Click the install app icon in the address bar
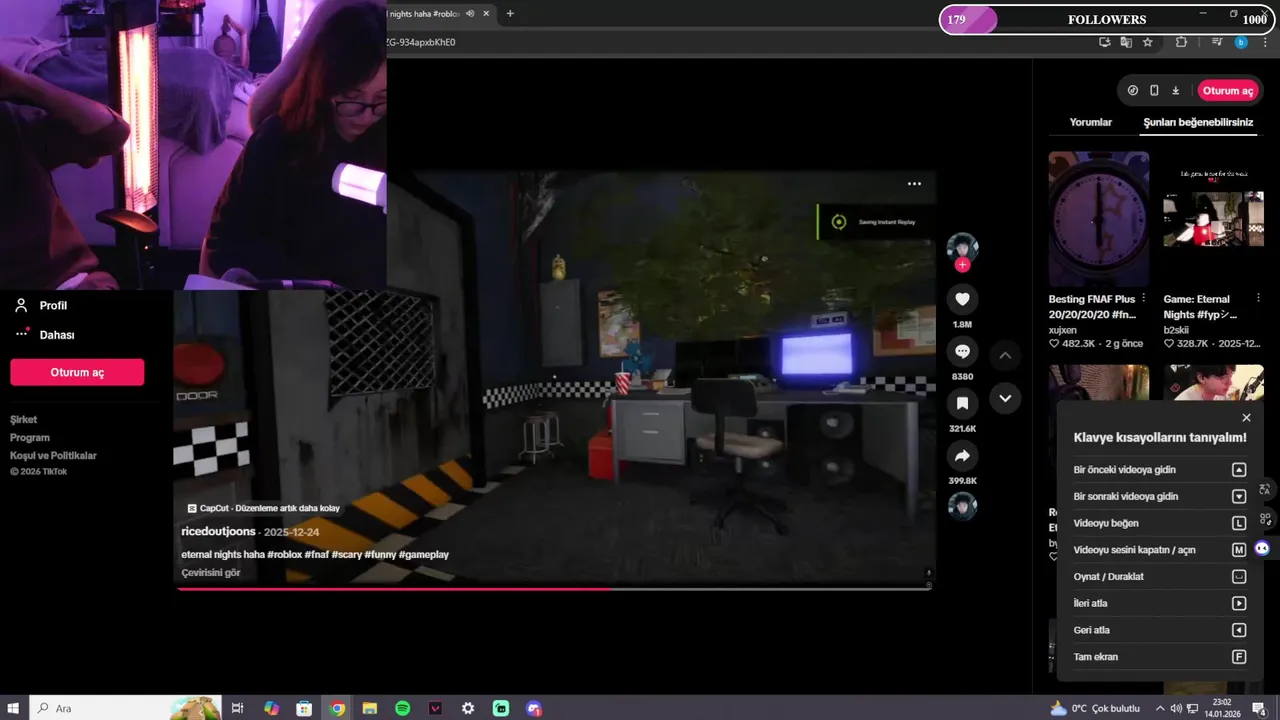The image size is (1280, 720). pos(1104,42)
